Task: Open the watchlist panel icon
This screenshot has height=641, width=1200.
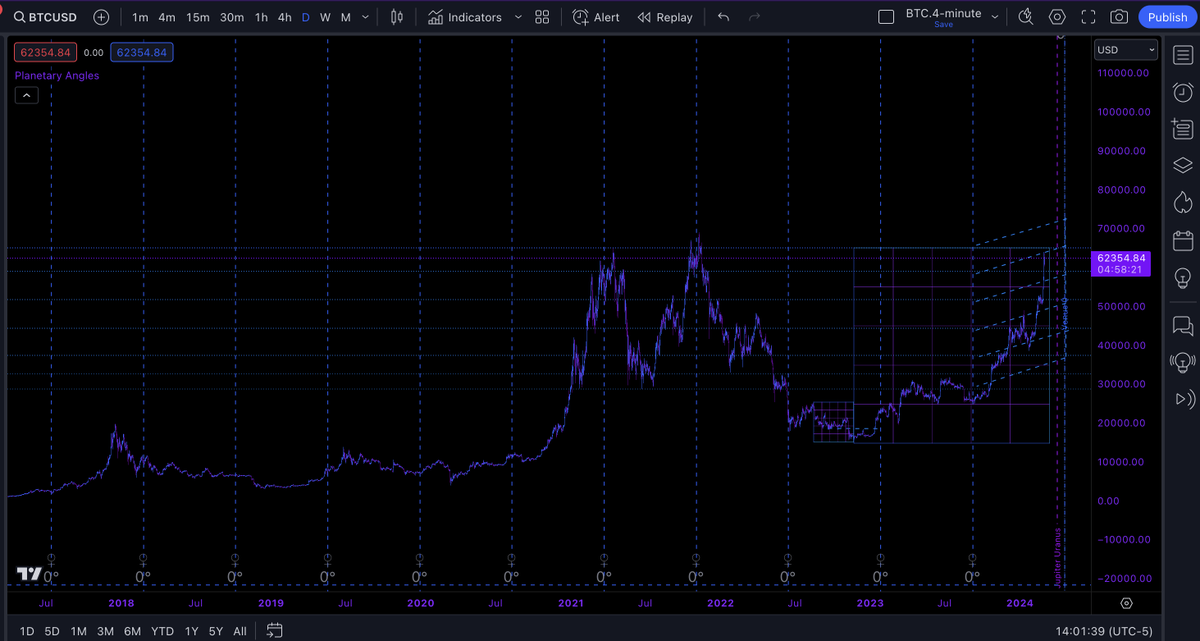Action: [1183, 55]
